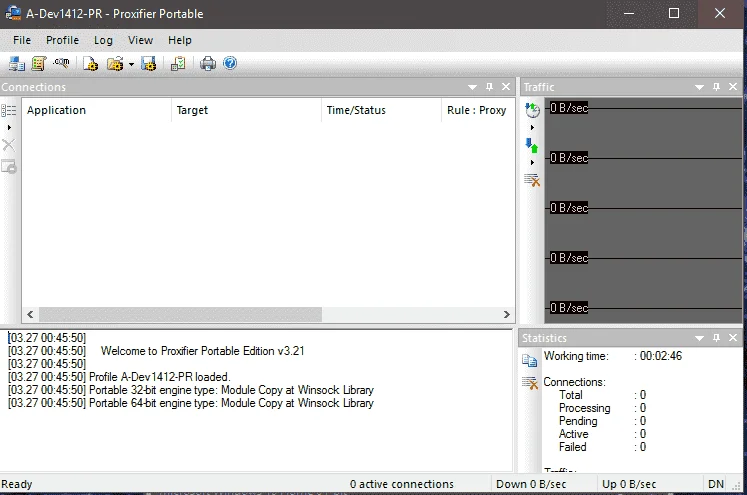
Task: Maximize the Proxifier window
Action: (674, 13)
